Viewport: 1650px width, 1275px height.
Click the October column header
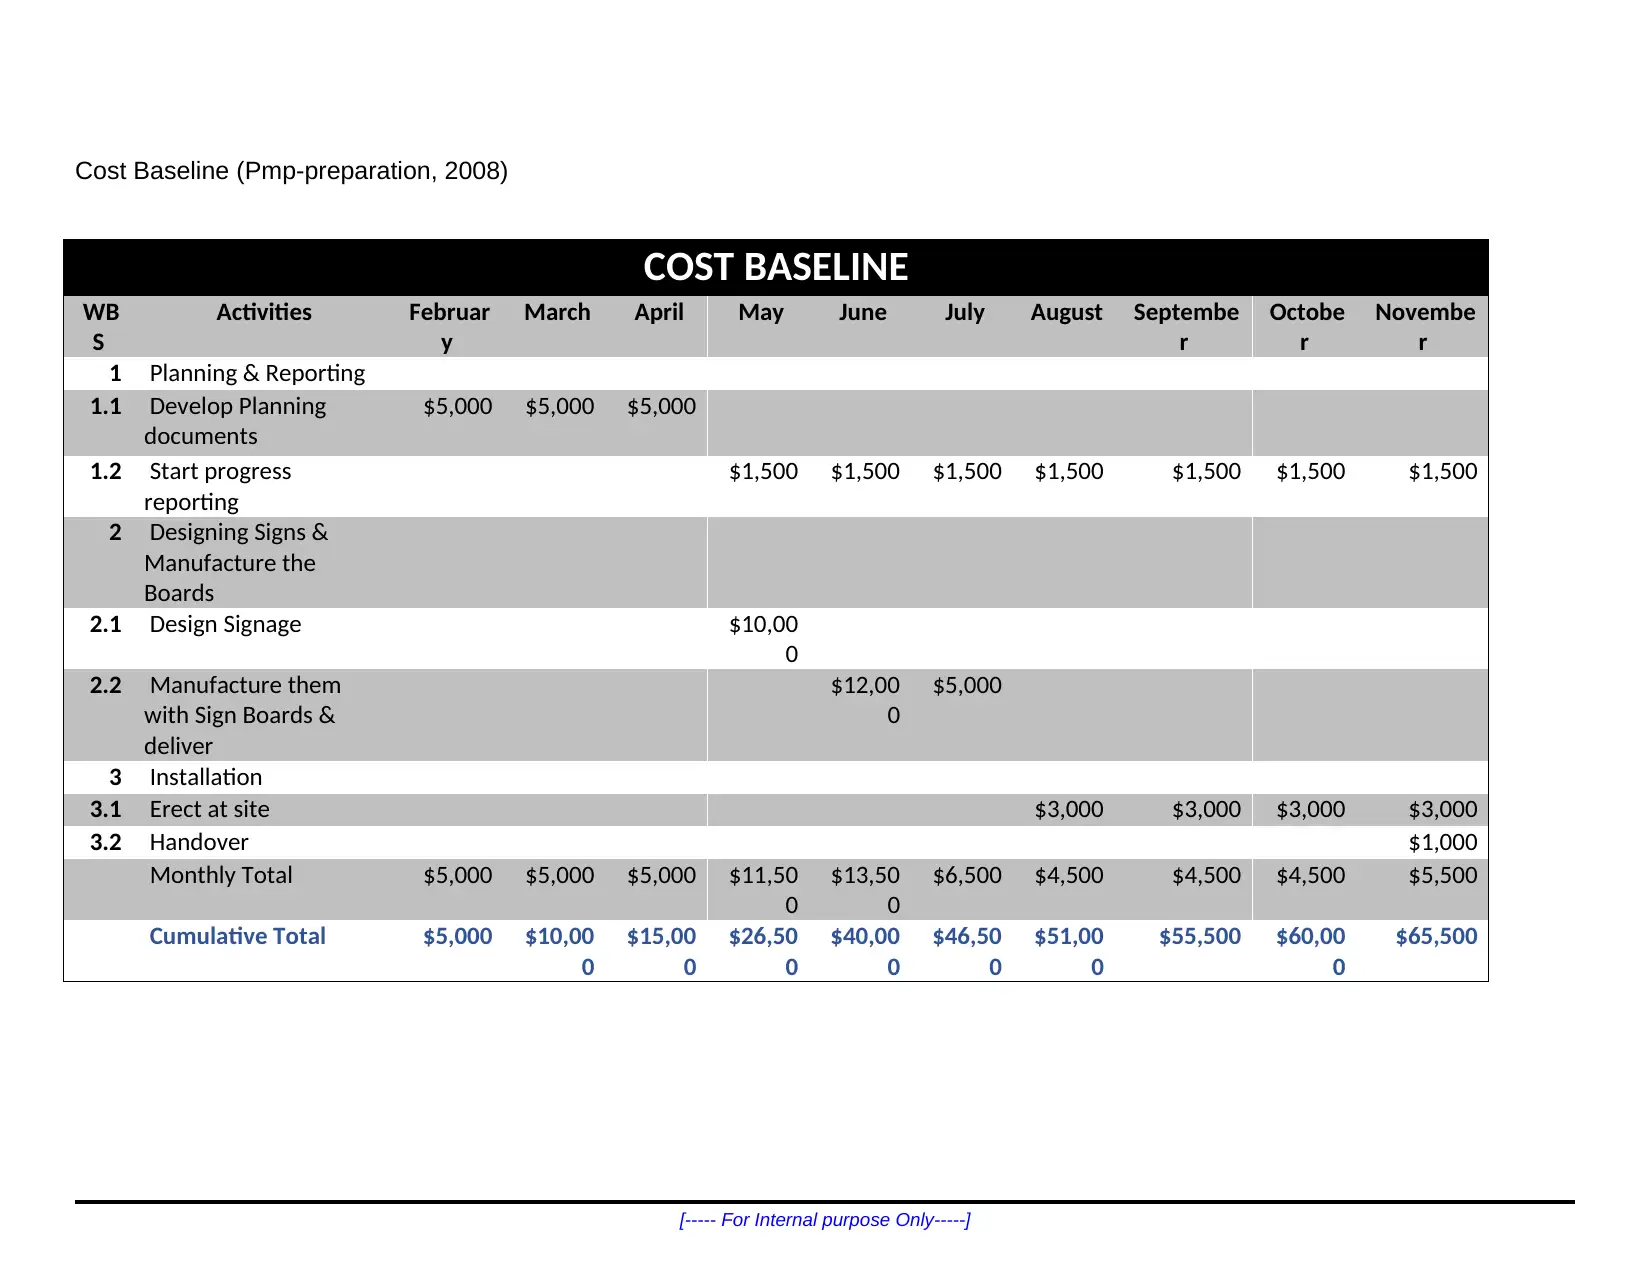pos(1306,327)
